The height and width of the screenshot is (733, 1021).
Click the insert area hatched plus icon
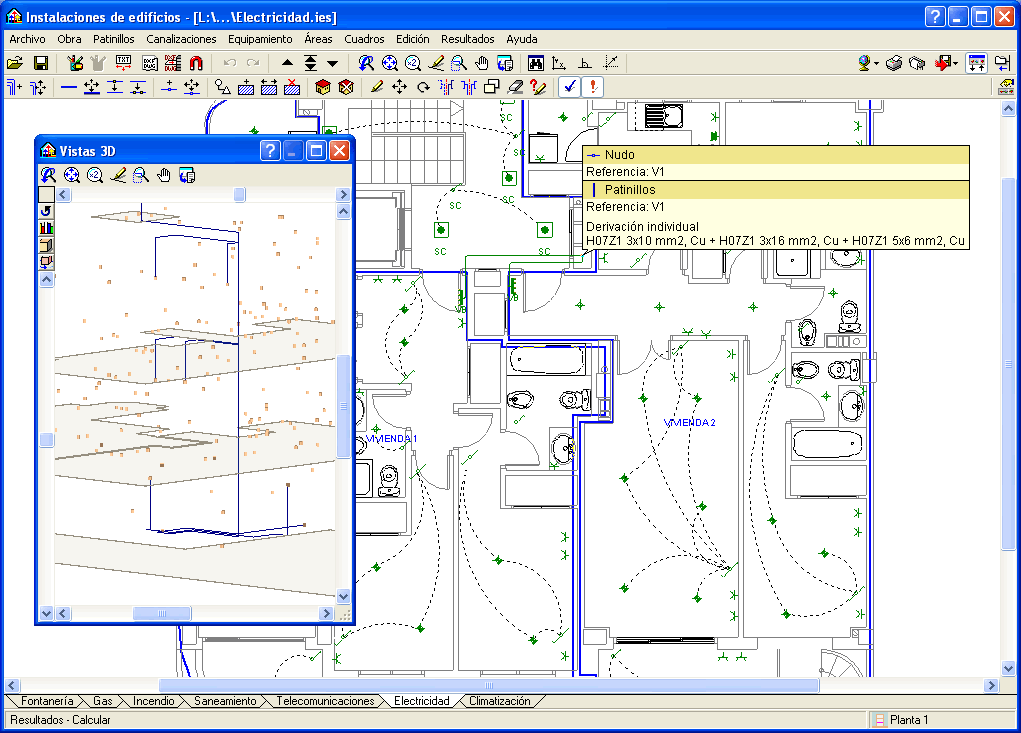(x=245, y=87)
